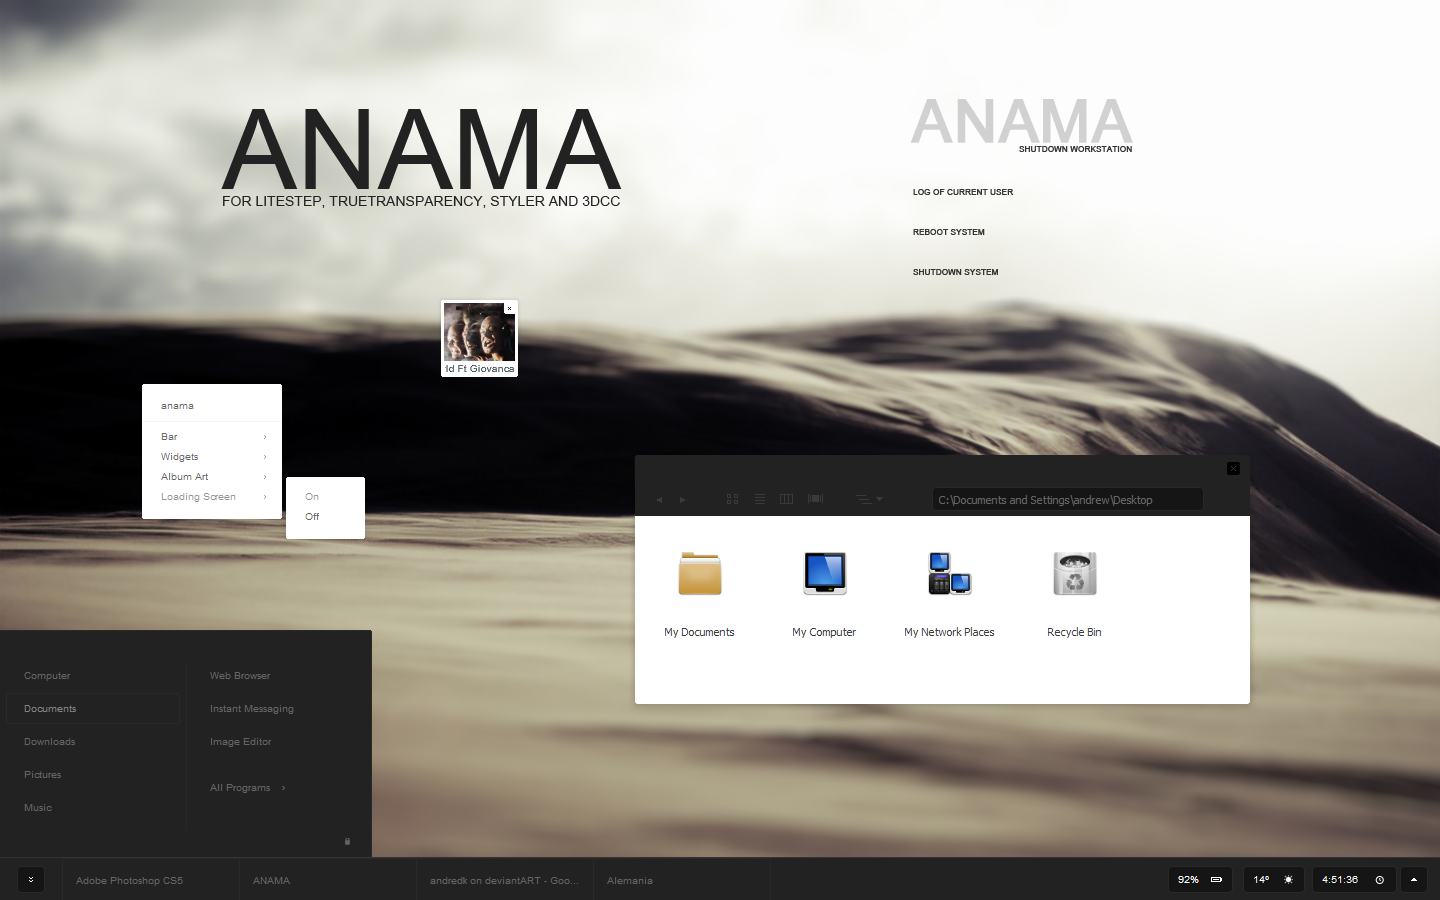Toggle the start menu arrow button in taskbar
1440x900 pixels.
tap(31, 880)
